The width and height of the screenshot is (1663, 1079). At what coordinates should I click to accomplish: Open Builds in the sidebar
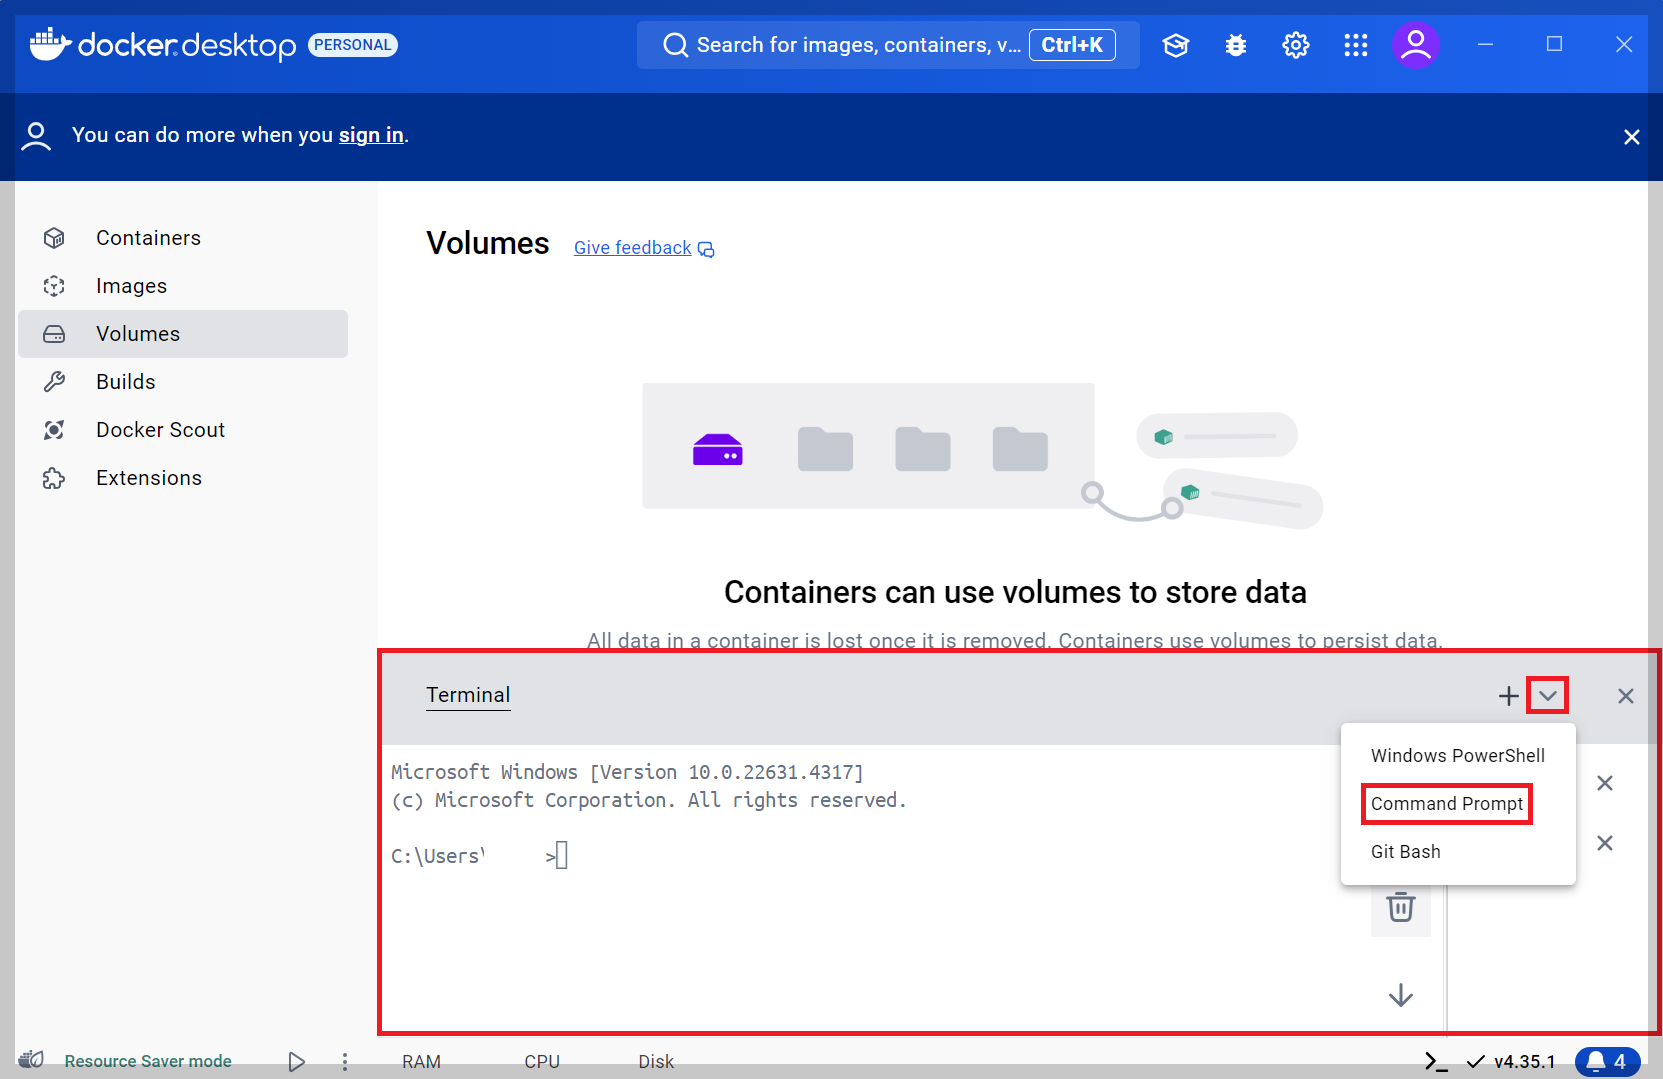[x=183, y=382]
